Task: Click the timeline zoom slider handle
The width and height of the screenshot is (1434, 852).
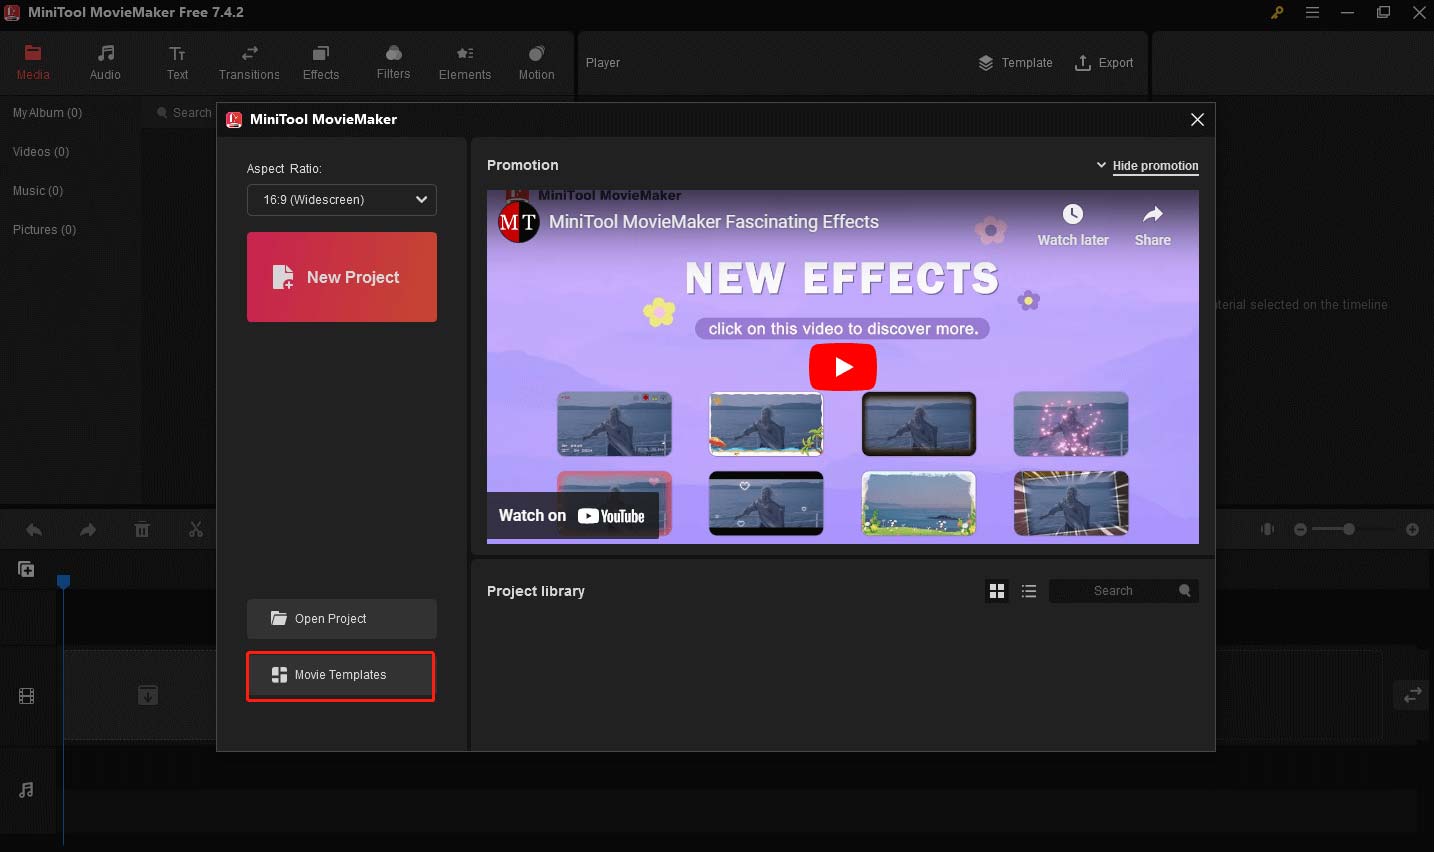Action: [x=1349, y=529]
